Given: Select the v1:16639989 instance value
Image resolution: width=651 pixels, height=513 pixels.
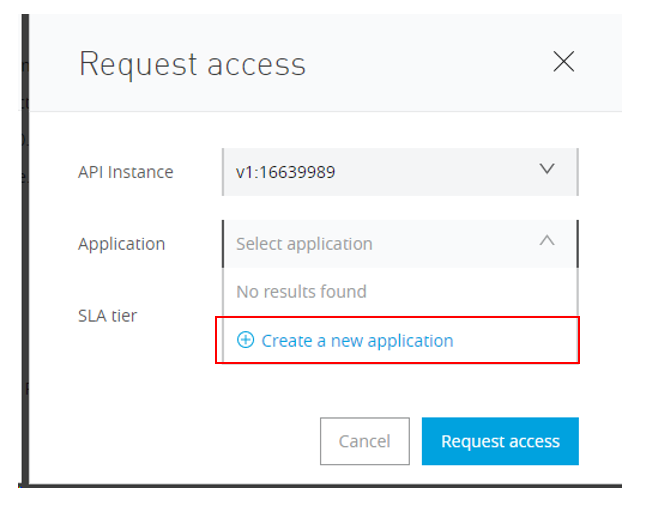Looking at the screenshot, I should [x=286, y=172].
